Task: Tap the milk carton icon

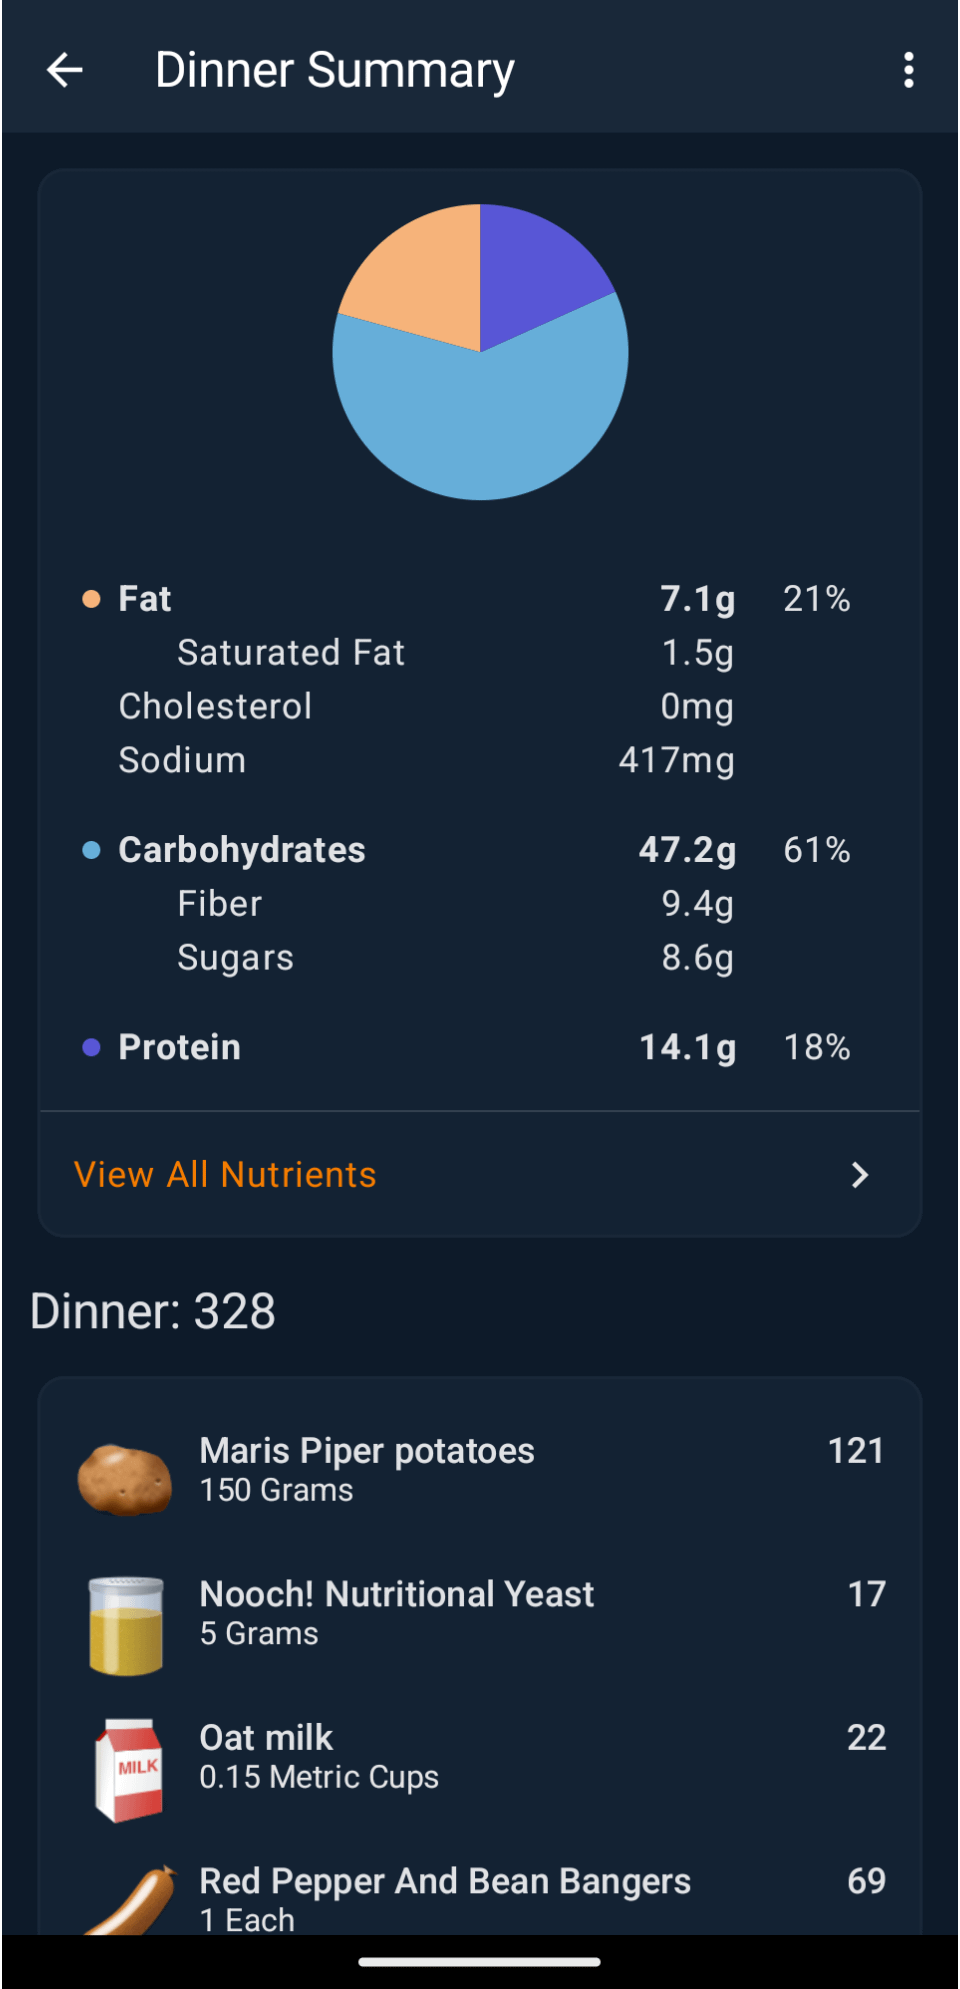Action: tap(128, 1769)
